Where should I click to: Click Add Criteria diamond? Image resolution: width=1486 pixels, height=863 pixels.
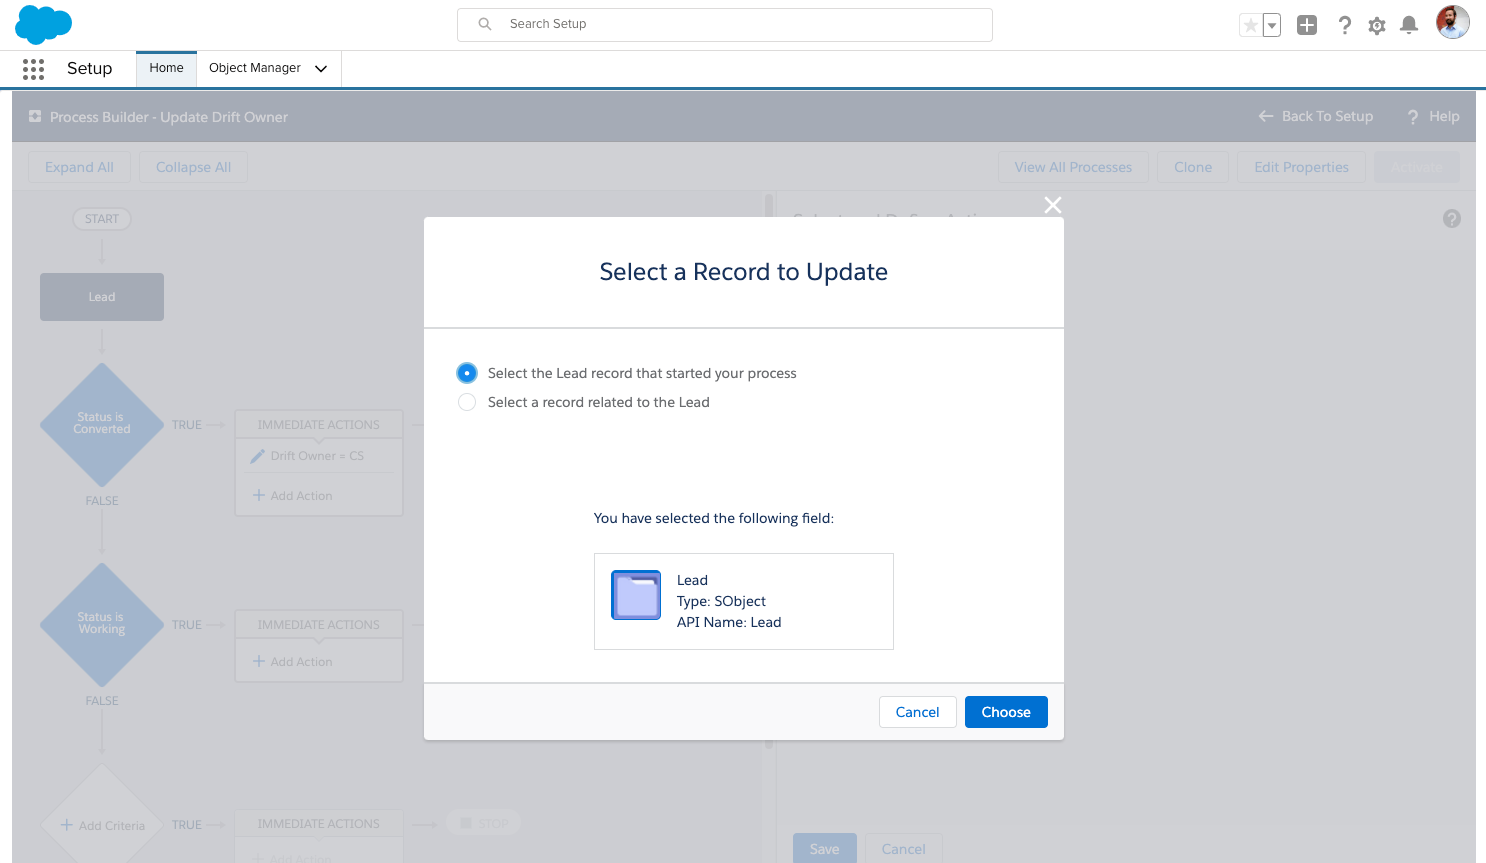tap(102, 824)
